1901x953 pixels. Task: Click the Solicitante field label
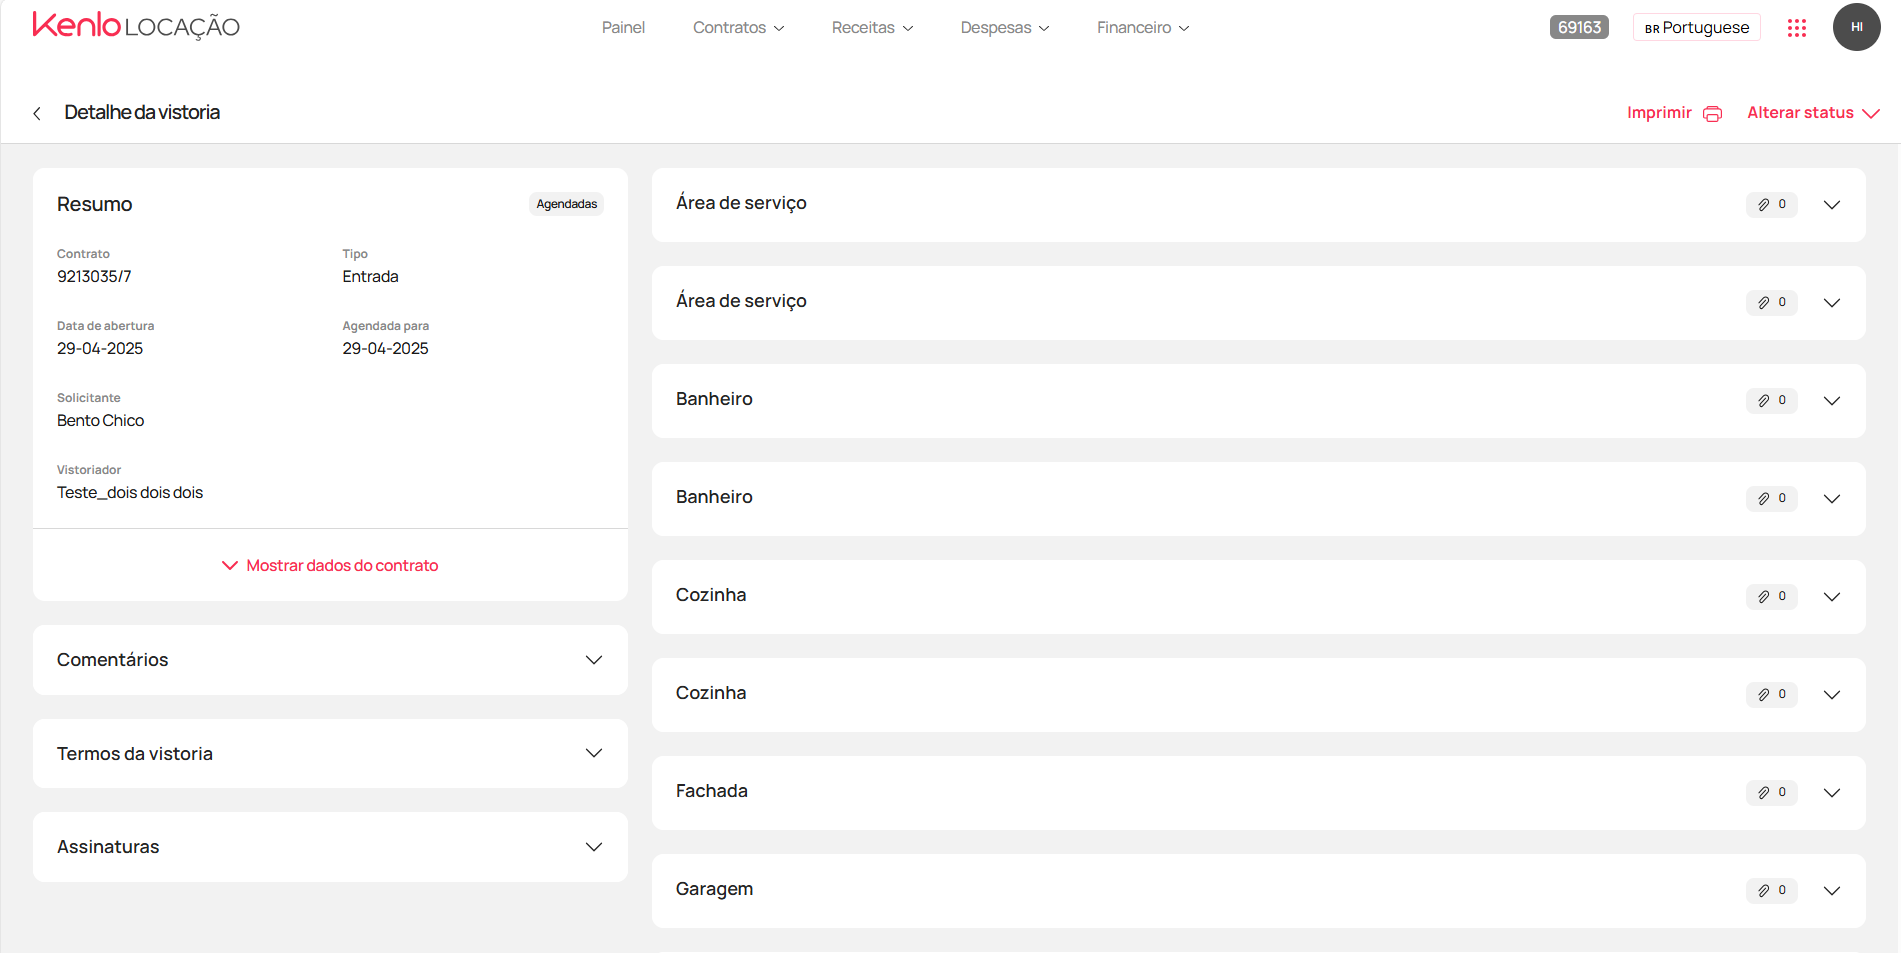[x=88, y=398]
